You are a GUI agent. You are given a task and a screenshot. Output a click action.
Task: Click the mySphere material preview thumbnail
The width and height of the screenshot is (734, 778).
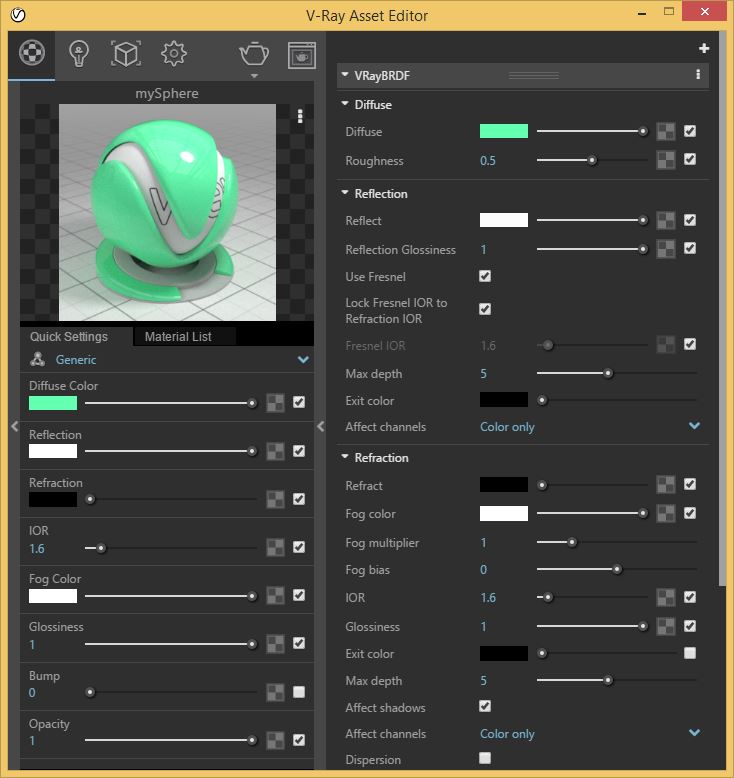point(167,212)
